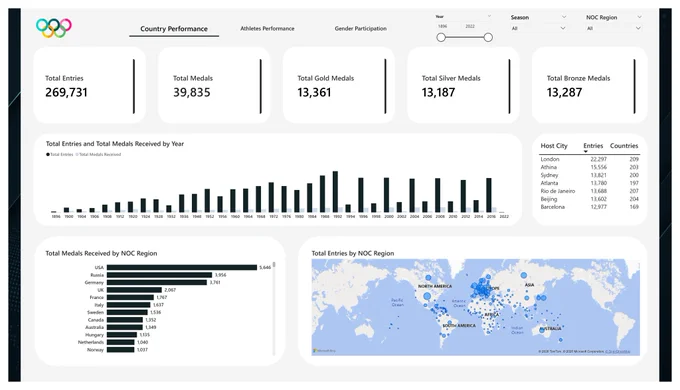Image resolution: width=680 pixels, height=390 pixels.
Task: Open the NOC Region dropdown set to All
Action: (614, 28)
